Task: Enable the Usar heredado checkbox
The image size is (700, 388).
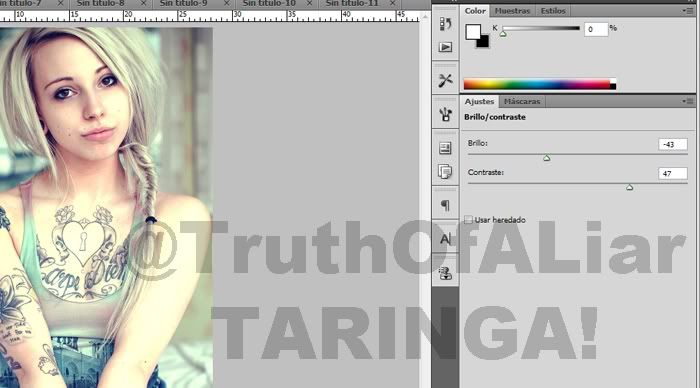Action: click(468, 220)
